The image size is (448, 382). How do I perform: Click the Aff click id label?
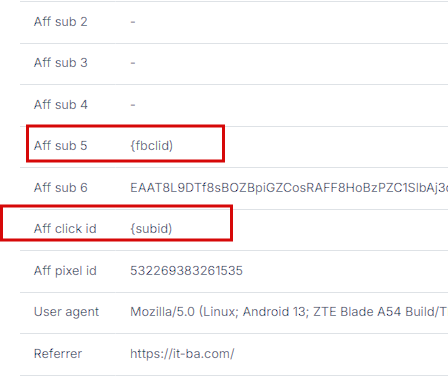click(x=65, y=229)
